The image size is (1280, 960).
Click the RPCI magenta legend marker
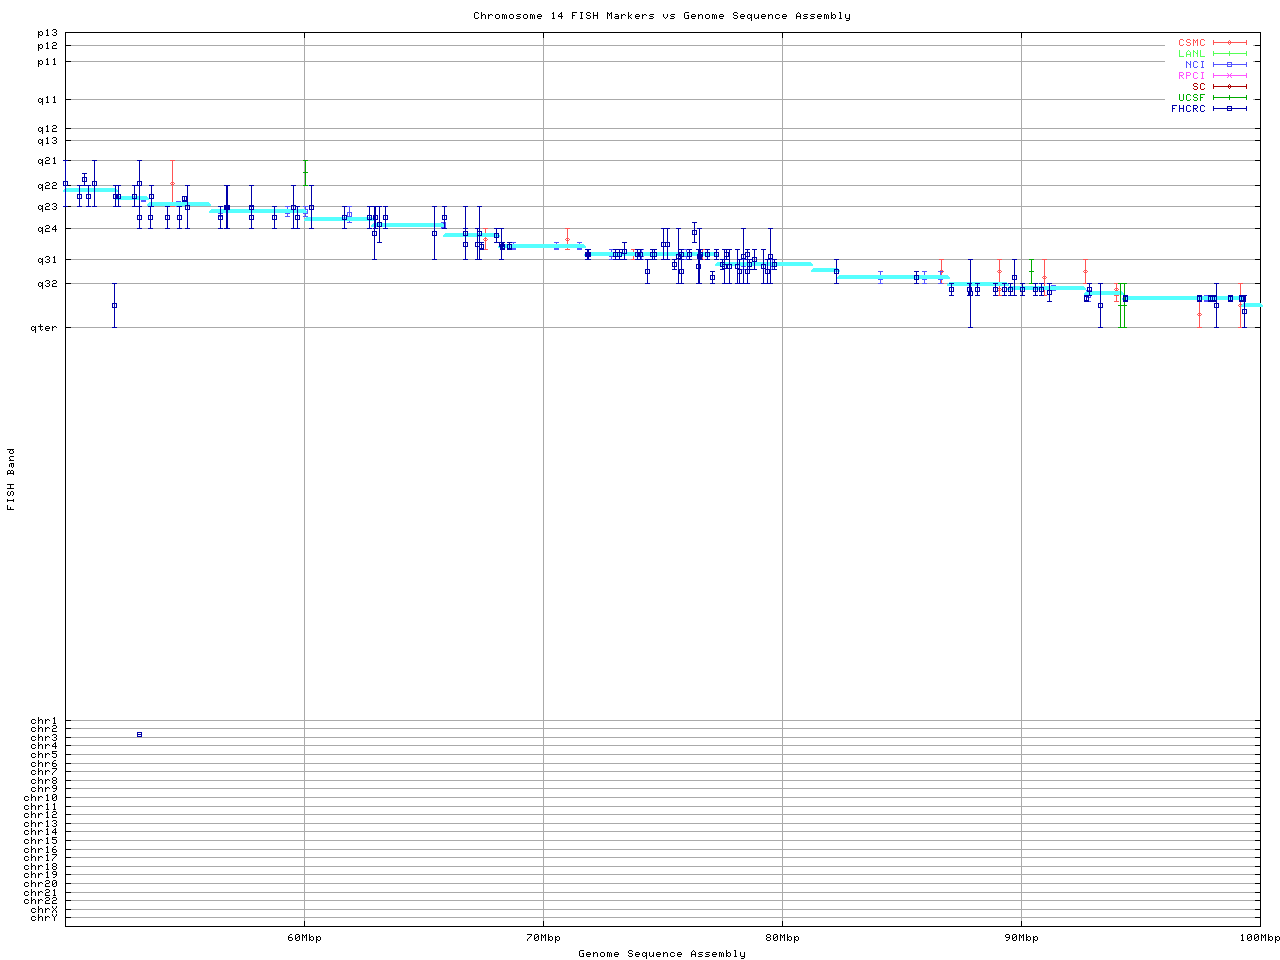pos(1229,76)
